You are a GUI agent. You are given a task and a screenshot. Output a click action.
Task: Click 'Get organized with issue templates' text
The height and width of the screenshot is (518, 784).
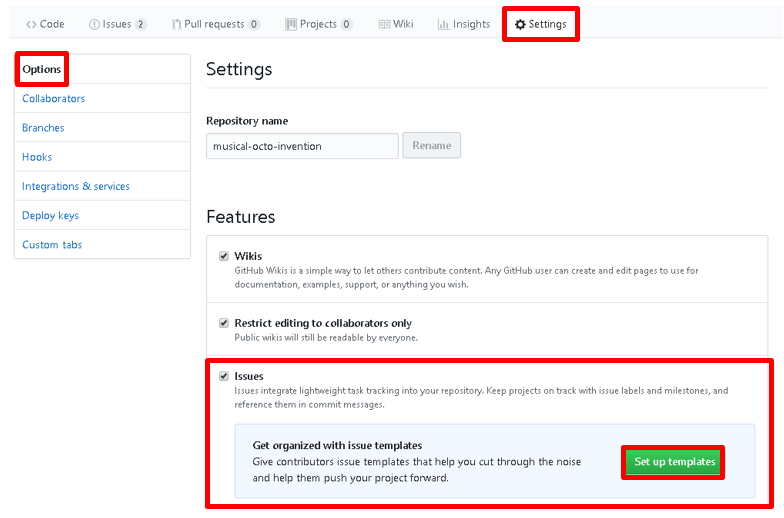tap(338, 445)
